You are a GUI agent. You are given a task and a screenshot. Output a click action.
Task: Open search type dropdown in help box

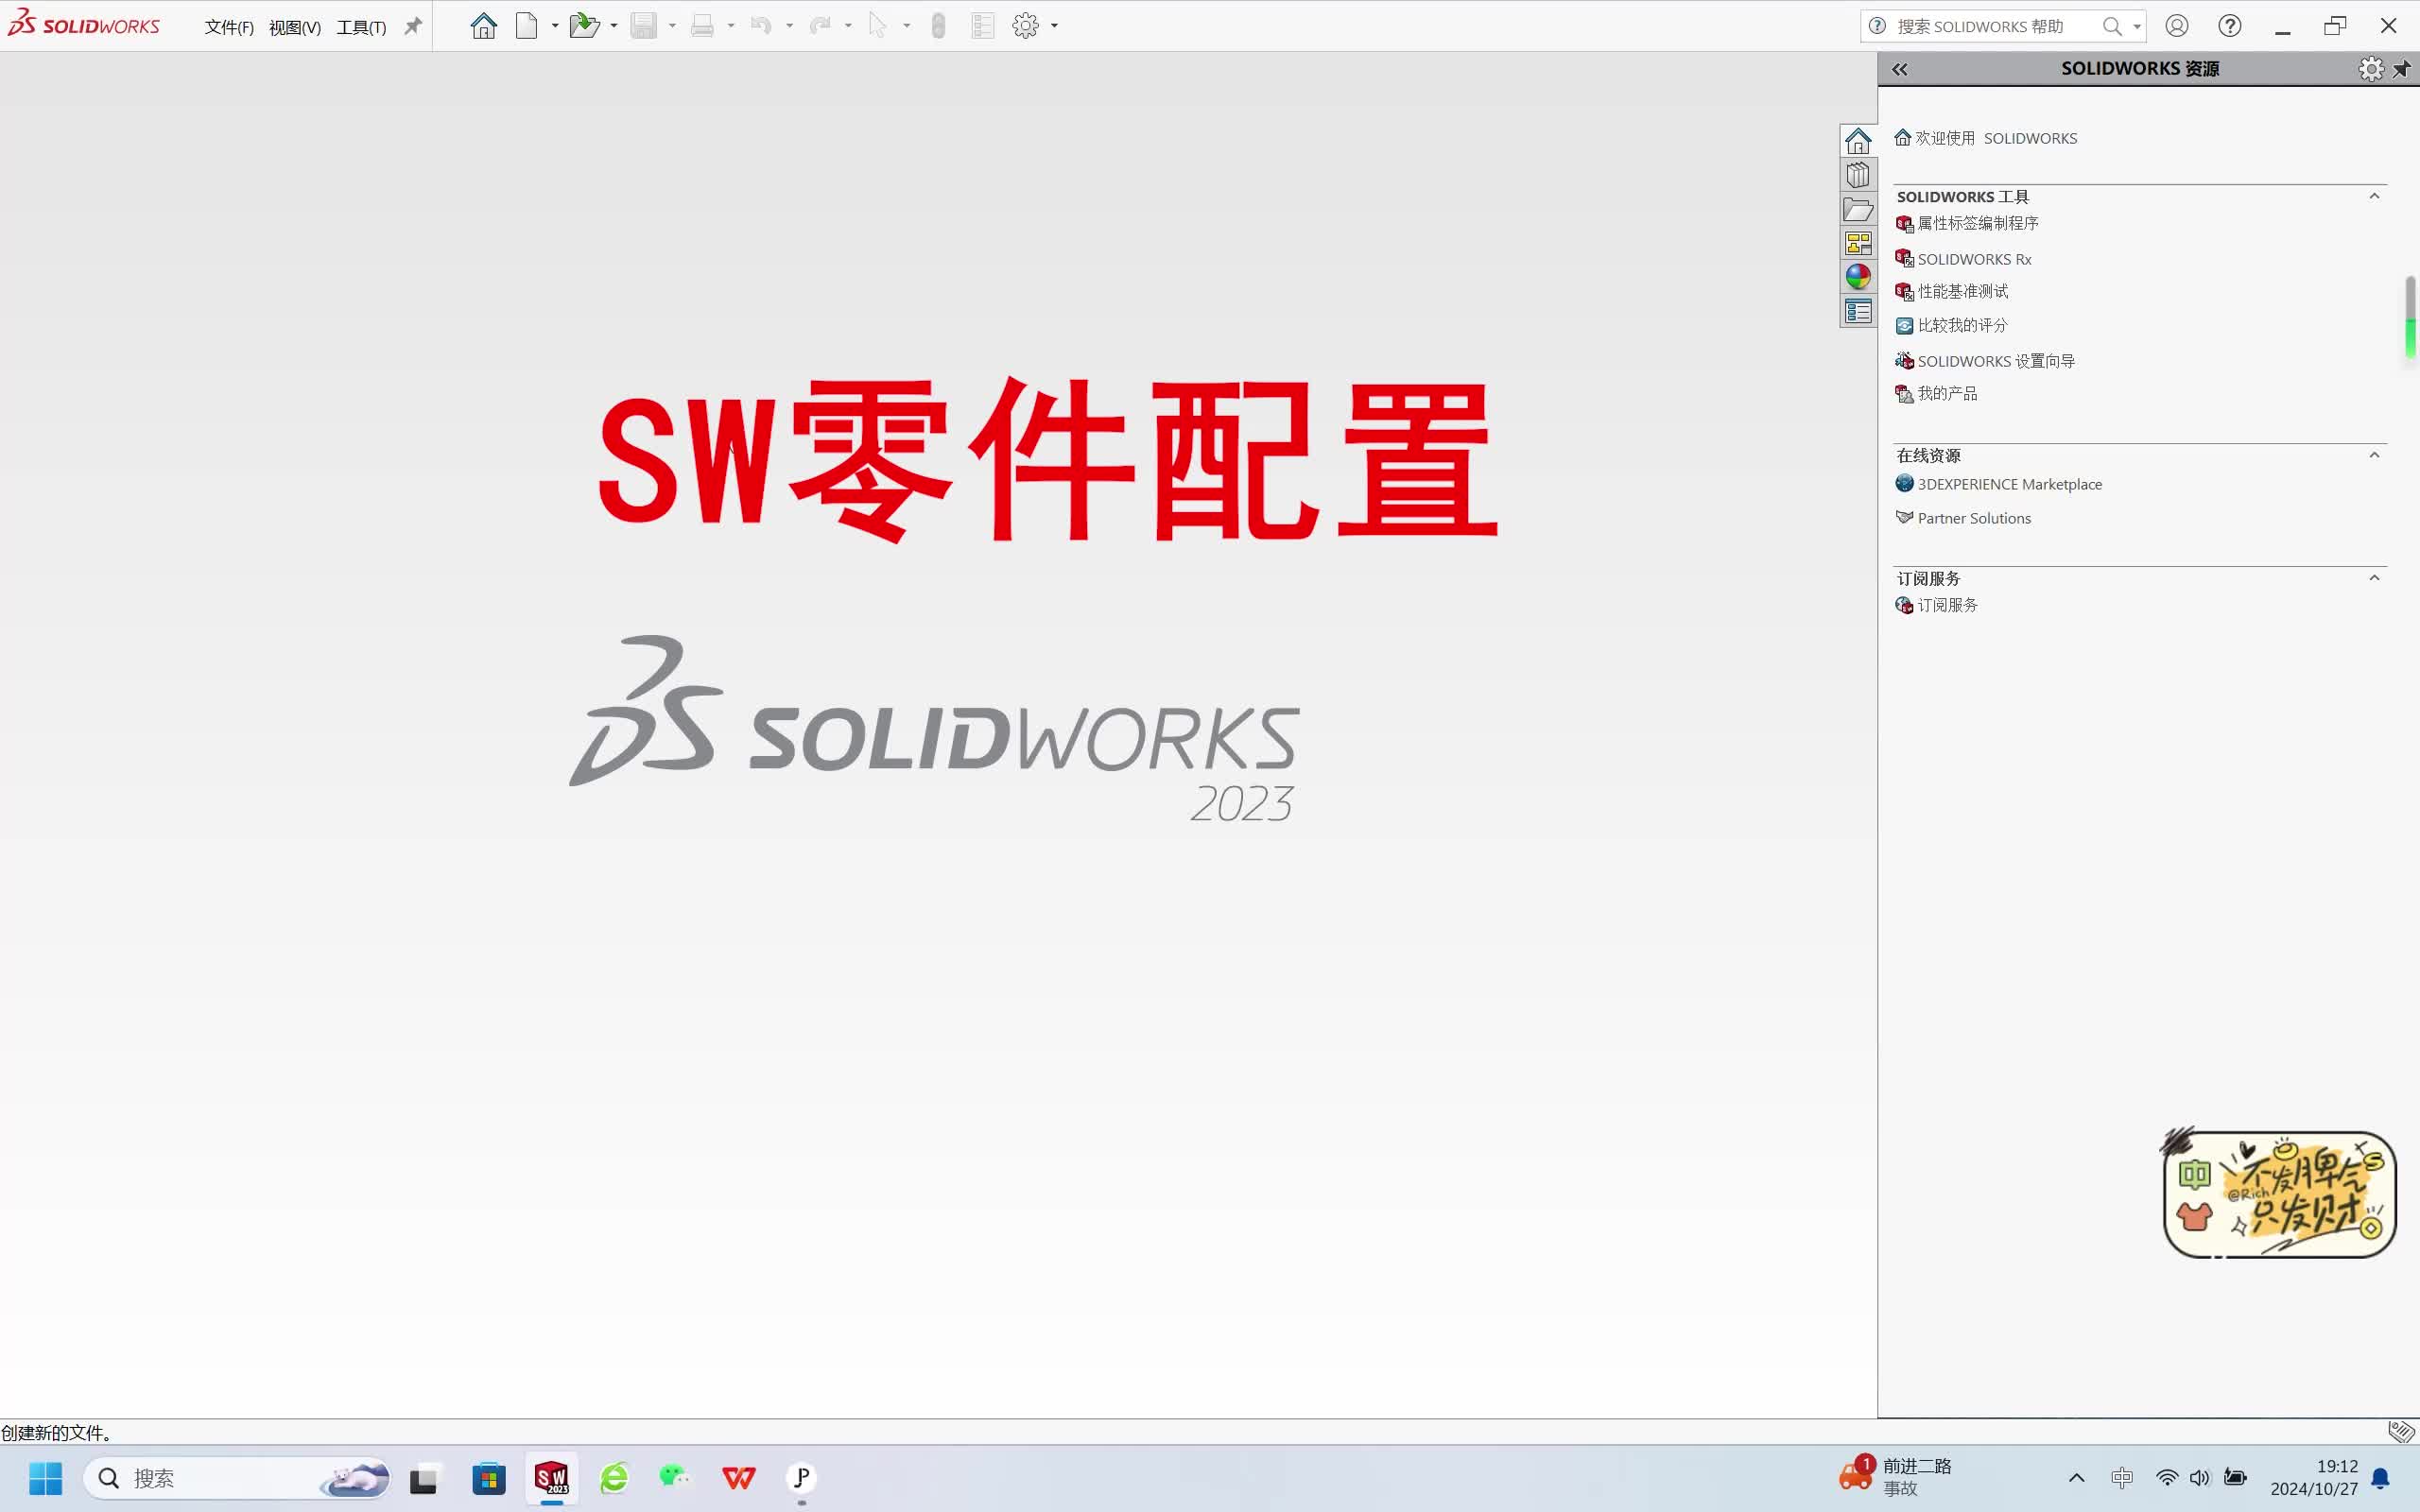[x=2137, y=26]
